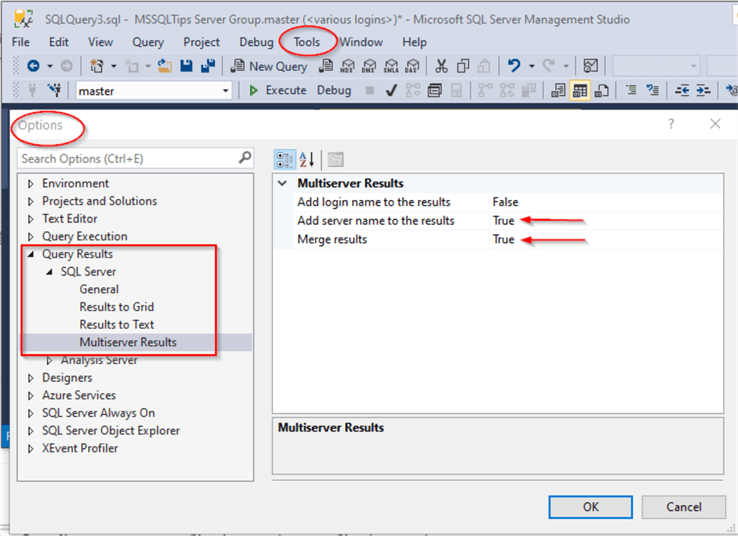Click the Navigate Backward arrow icon
The height and width of the screenshot is (536, 738).
pyautogui.click(x=33, y=66)
